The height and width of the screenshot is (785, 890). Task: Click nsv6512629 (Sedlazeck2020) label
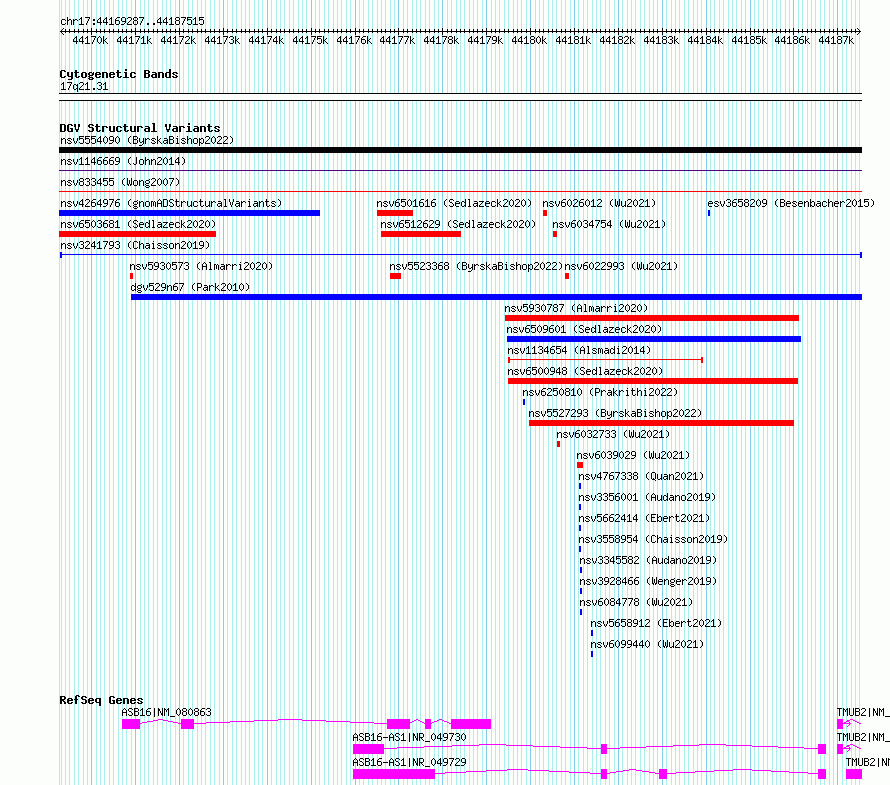tap(458, 224)
